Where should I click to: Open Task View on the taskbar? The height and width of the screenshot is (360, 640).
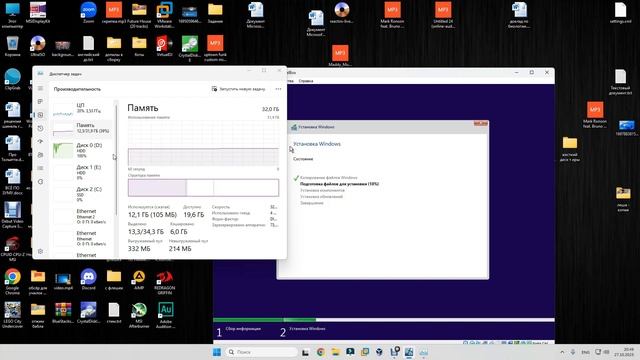coord(305,352)
